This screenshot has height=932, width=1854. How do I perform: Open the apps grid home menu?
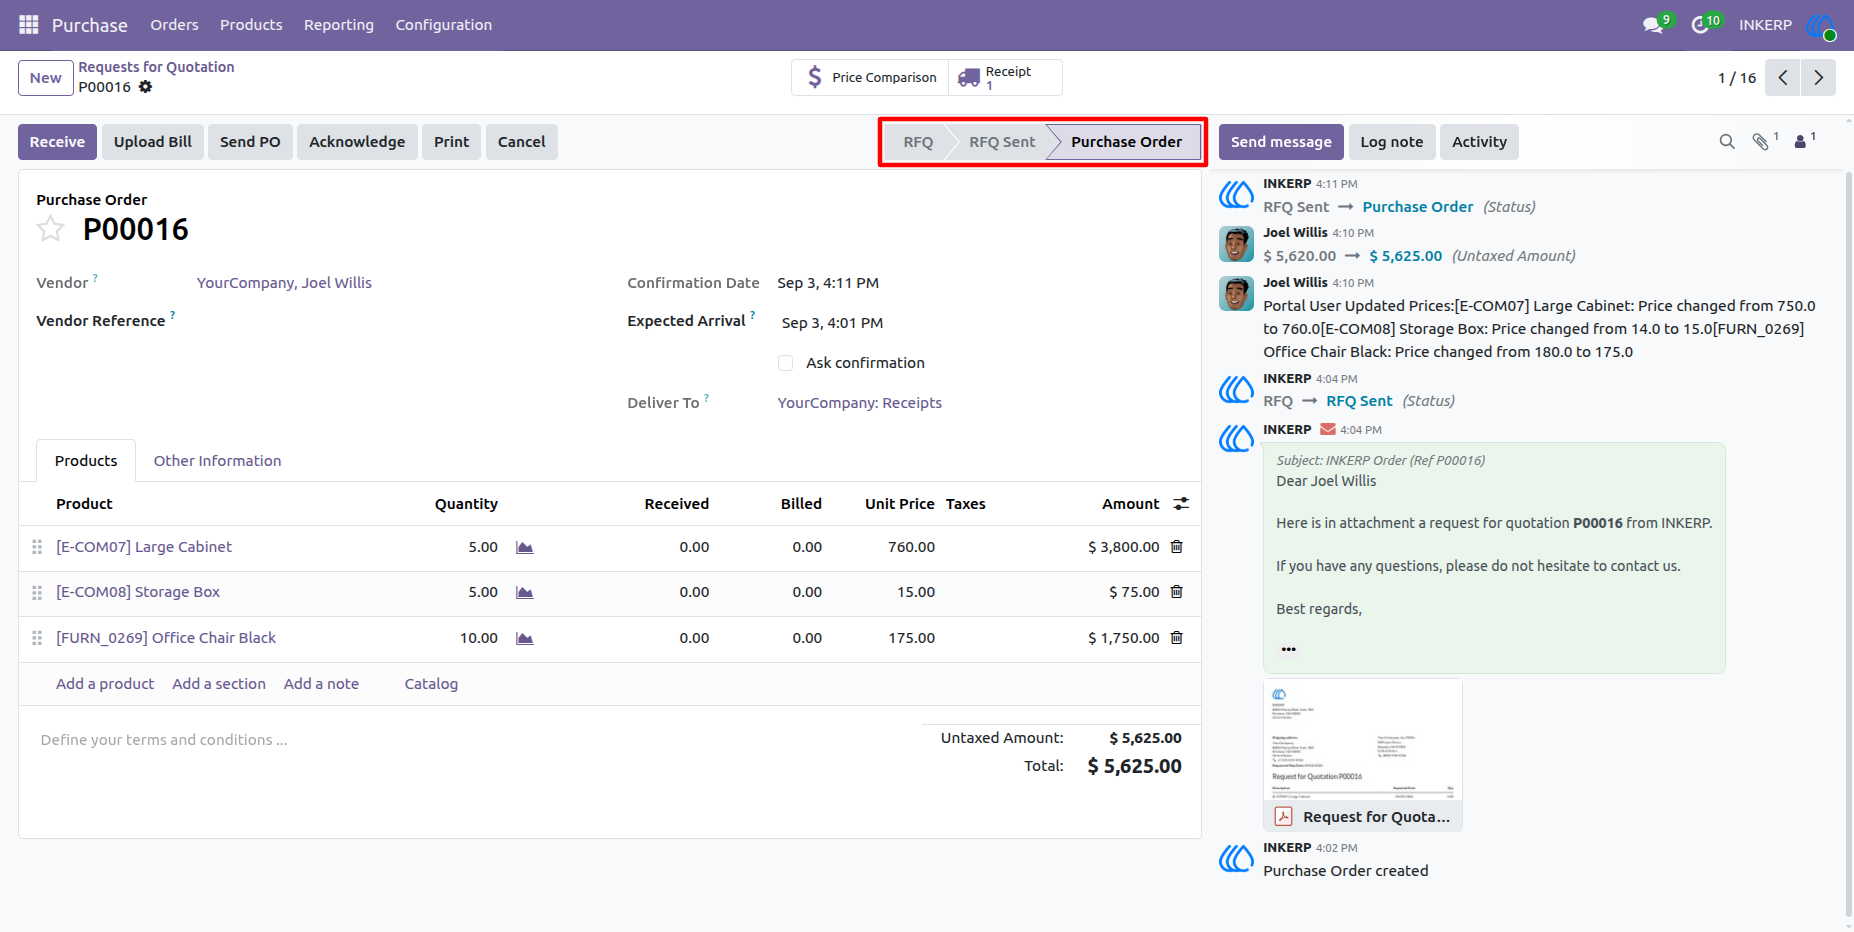29,24
